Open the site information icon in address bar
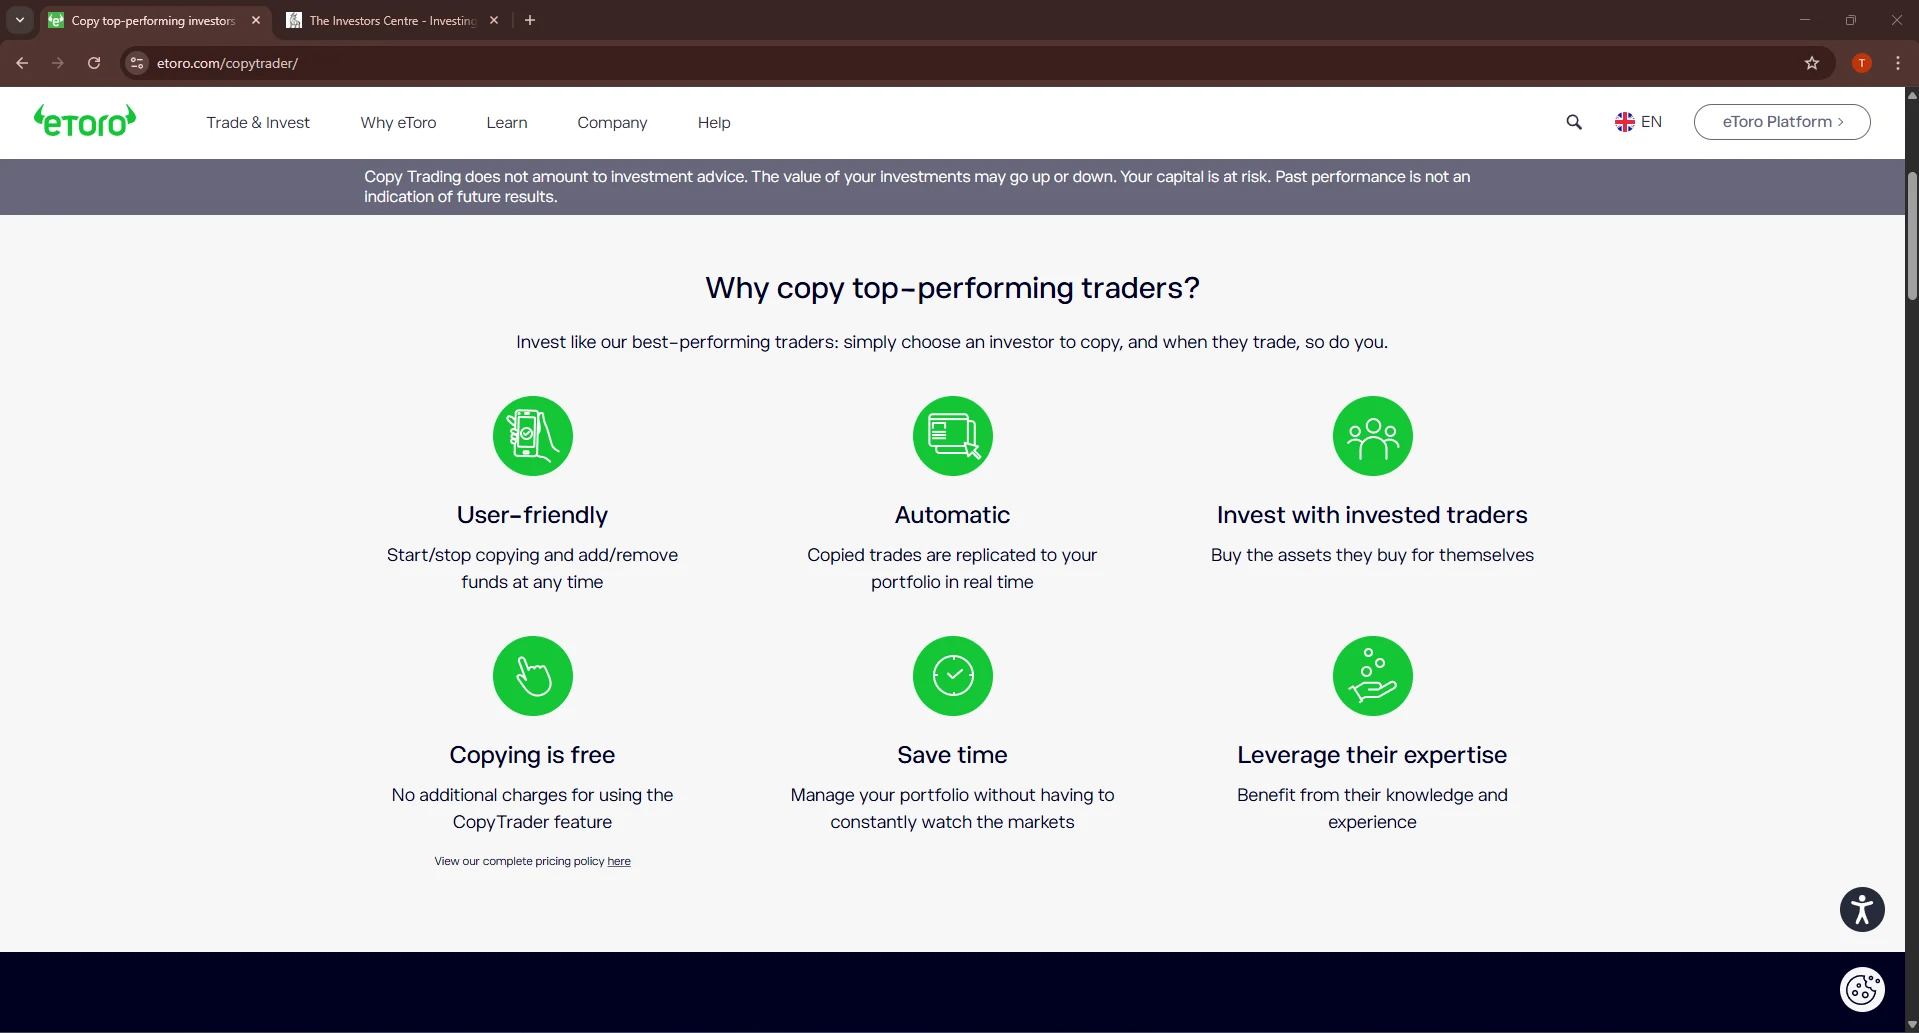Viewport: 1919px width, 1033px height. pos(137,63)
